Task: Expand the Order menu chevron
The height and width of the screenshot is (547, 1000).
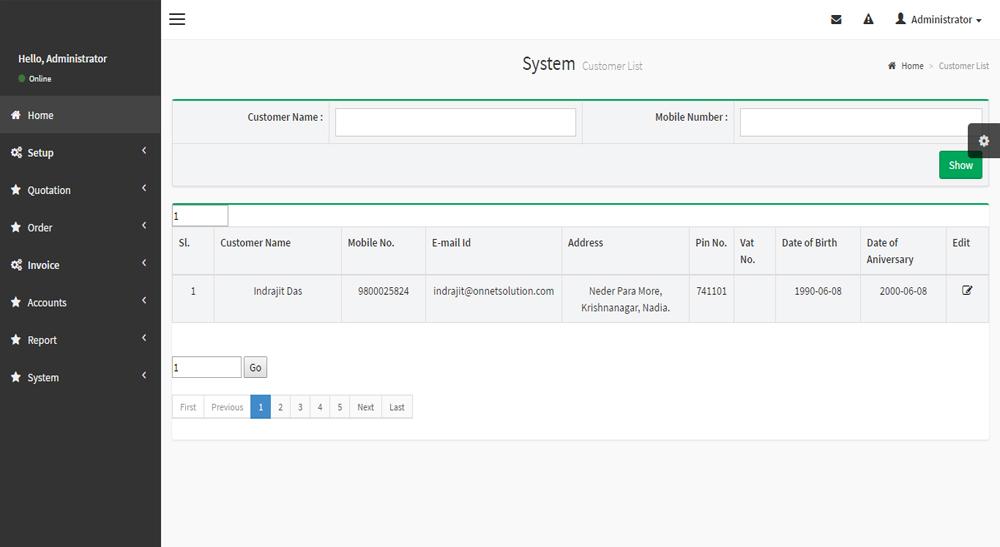Action: pyautogui.click(x=144, y=225)
